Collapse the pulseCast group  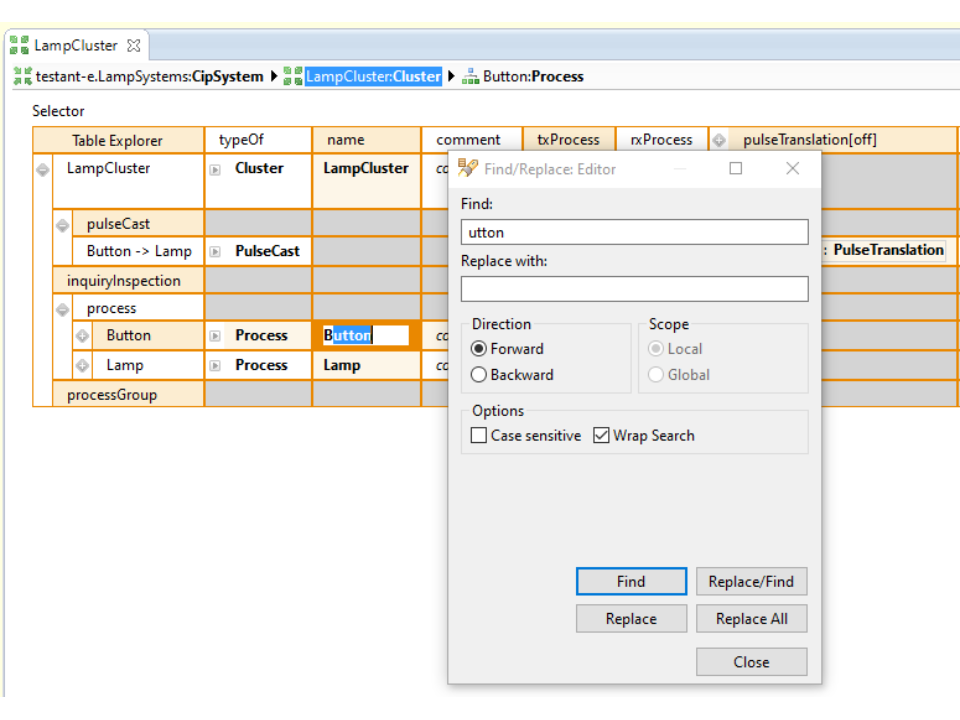(x=62, y=225)
